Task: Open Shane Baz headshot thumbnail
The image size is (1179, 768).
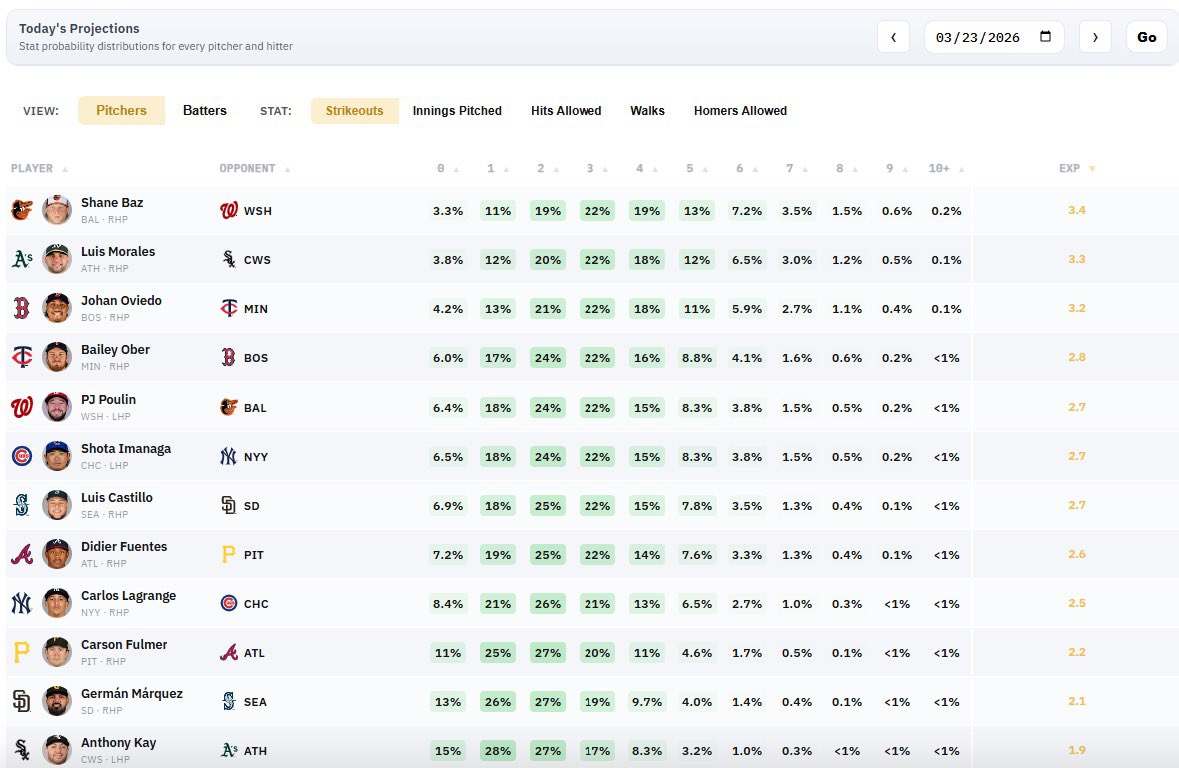Action: [x=57, y=210]
